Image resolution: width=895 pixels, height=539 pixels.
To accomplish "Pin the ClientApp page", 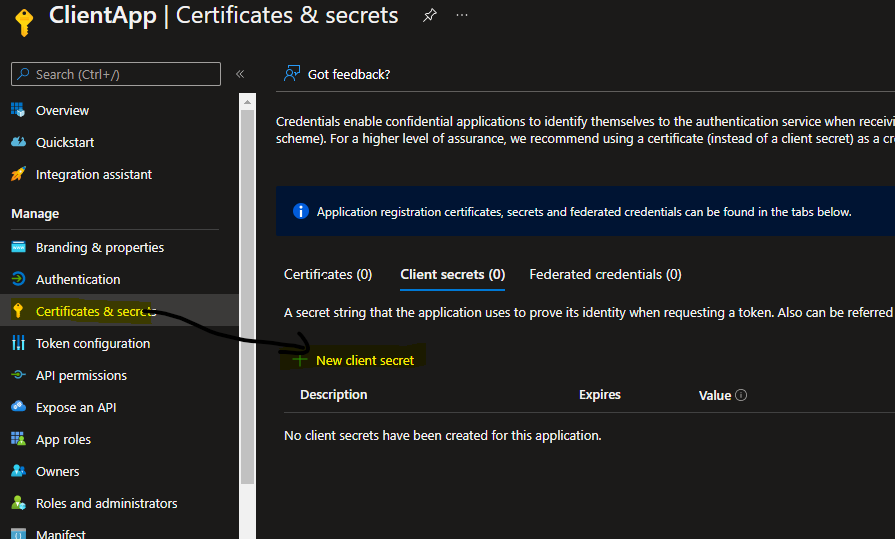I will tap(430, 16).
